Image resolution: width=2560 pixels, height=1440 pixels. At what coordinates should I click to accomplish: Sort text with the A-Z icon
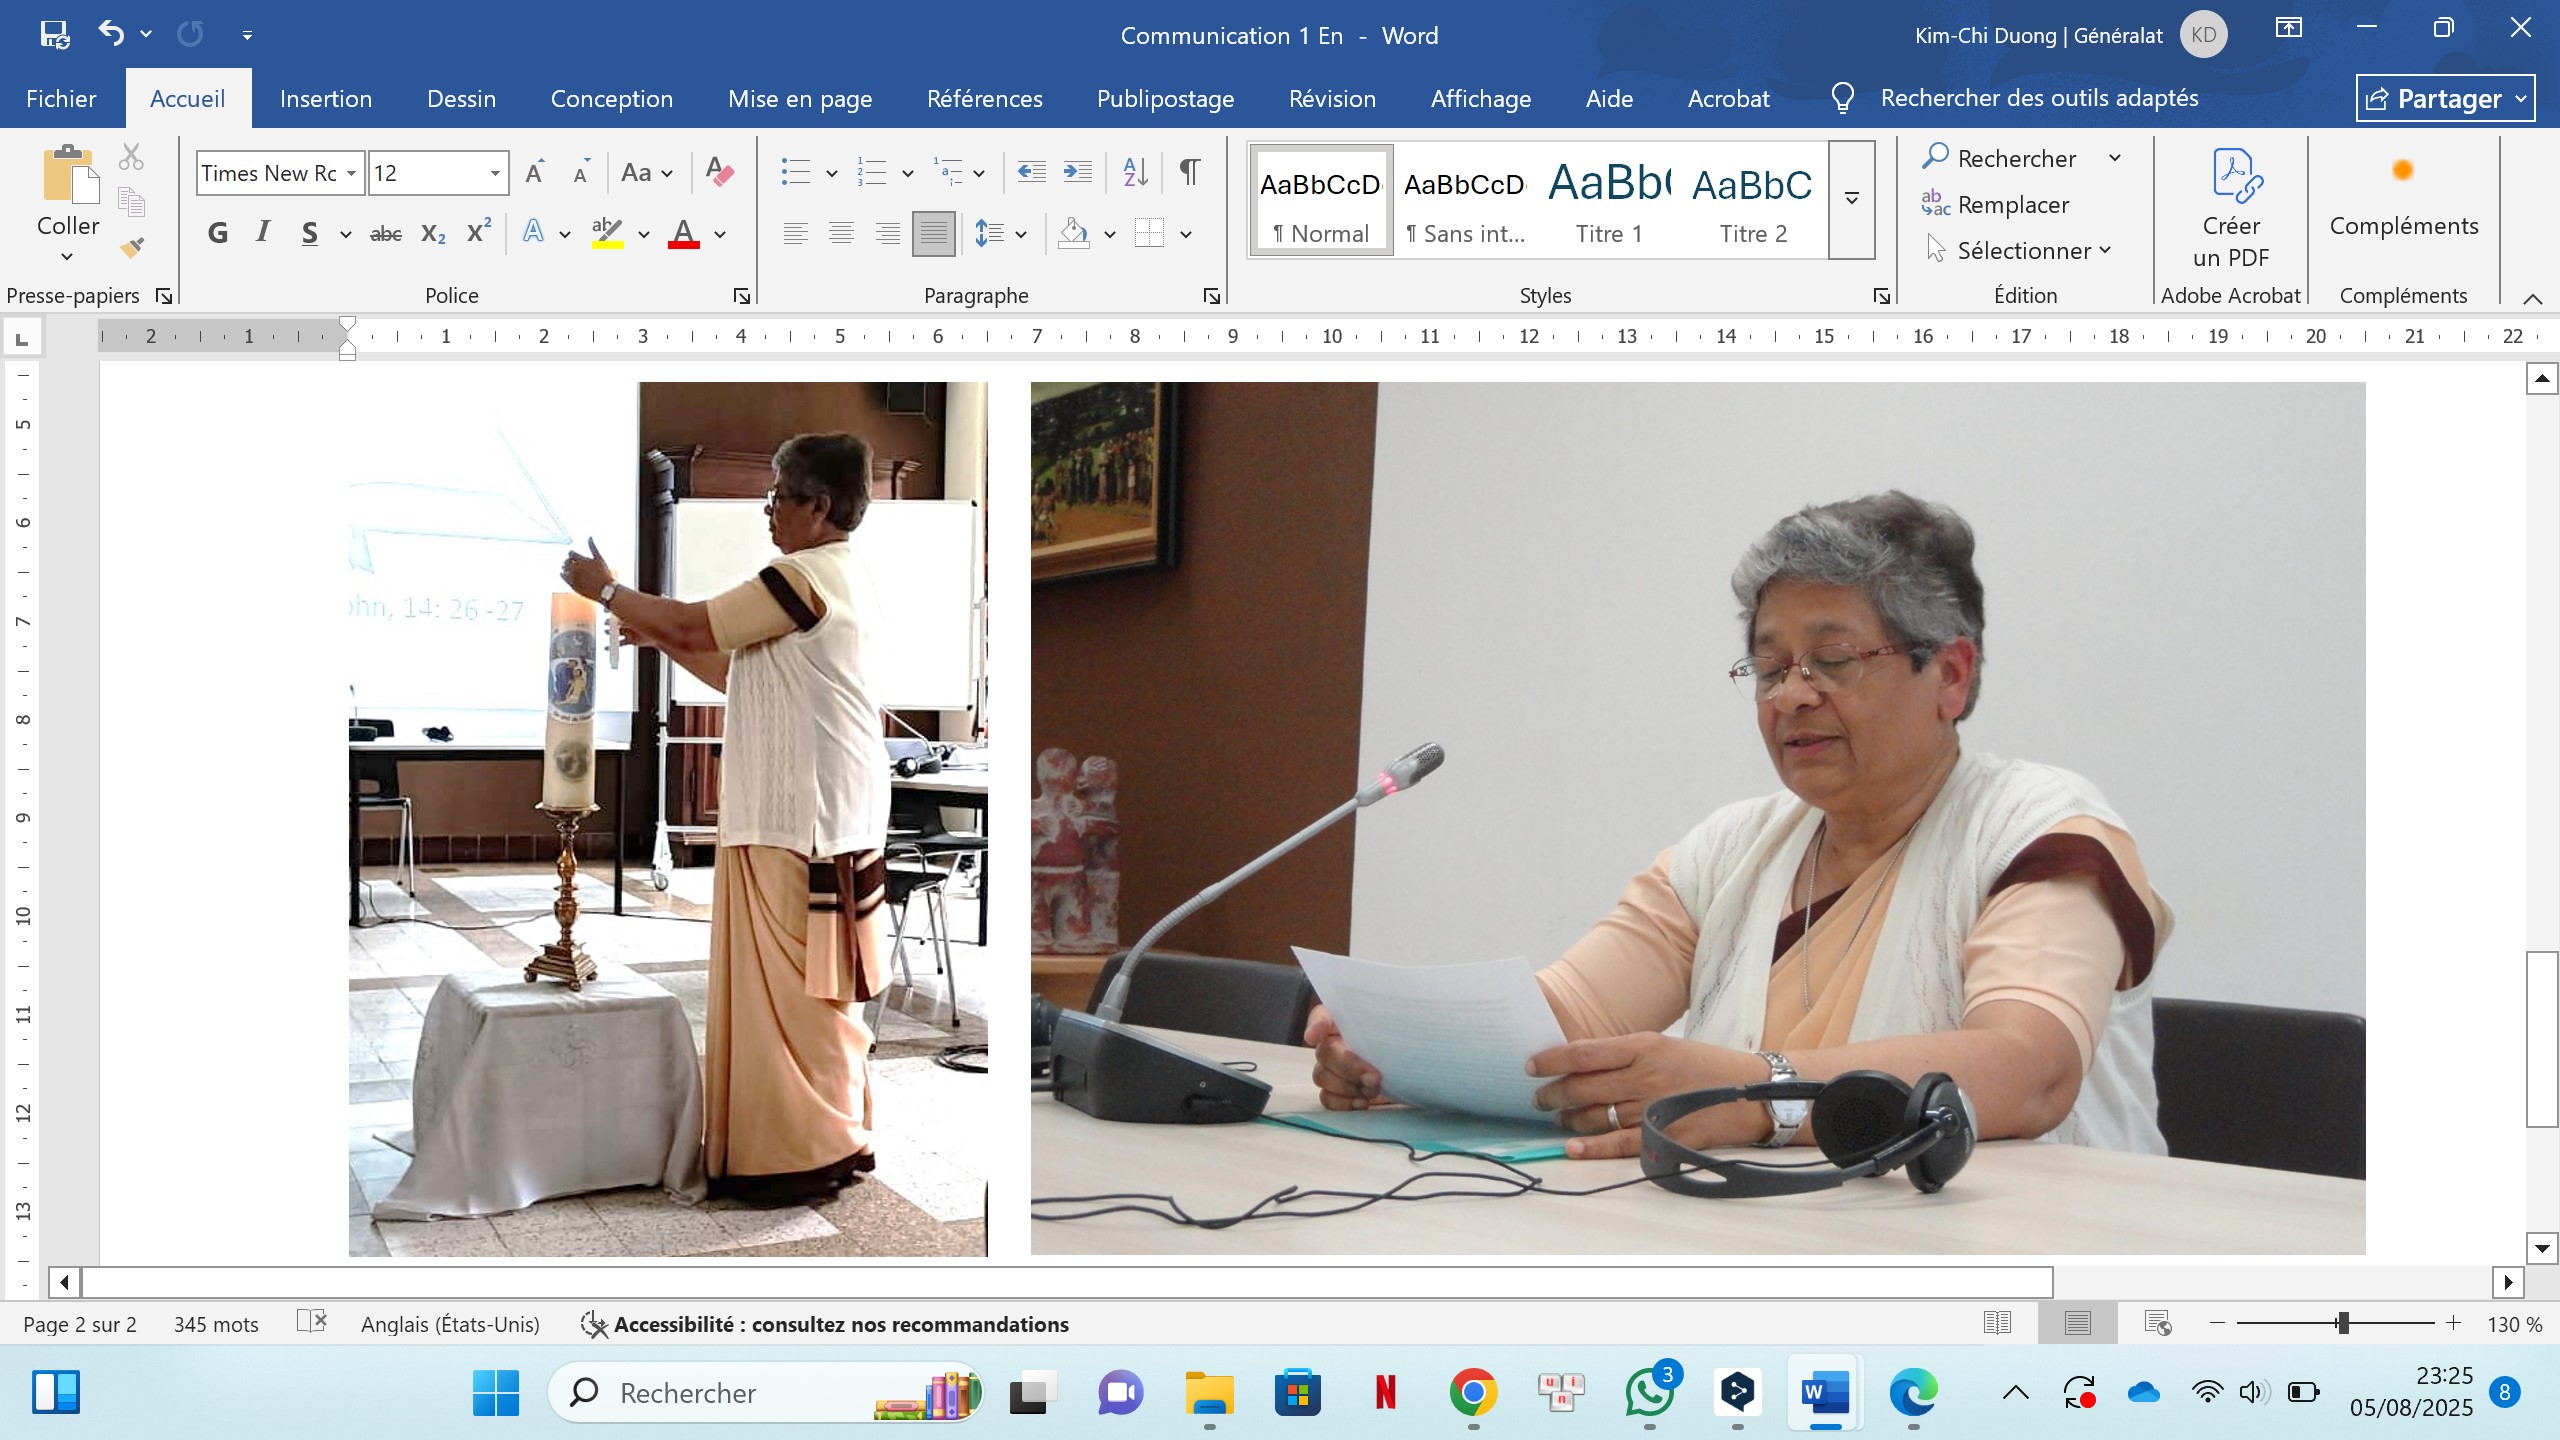click(x=1135, y=172)
